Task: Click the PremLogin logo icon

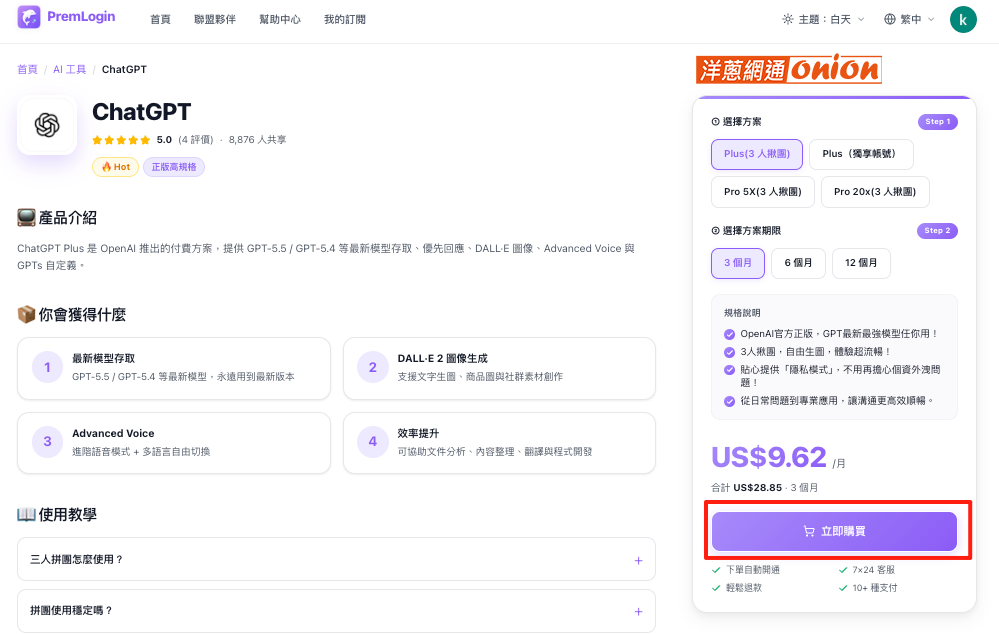Action: (x=29, y=17)
